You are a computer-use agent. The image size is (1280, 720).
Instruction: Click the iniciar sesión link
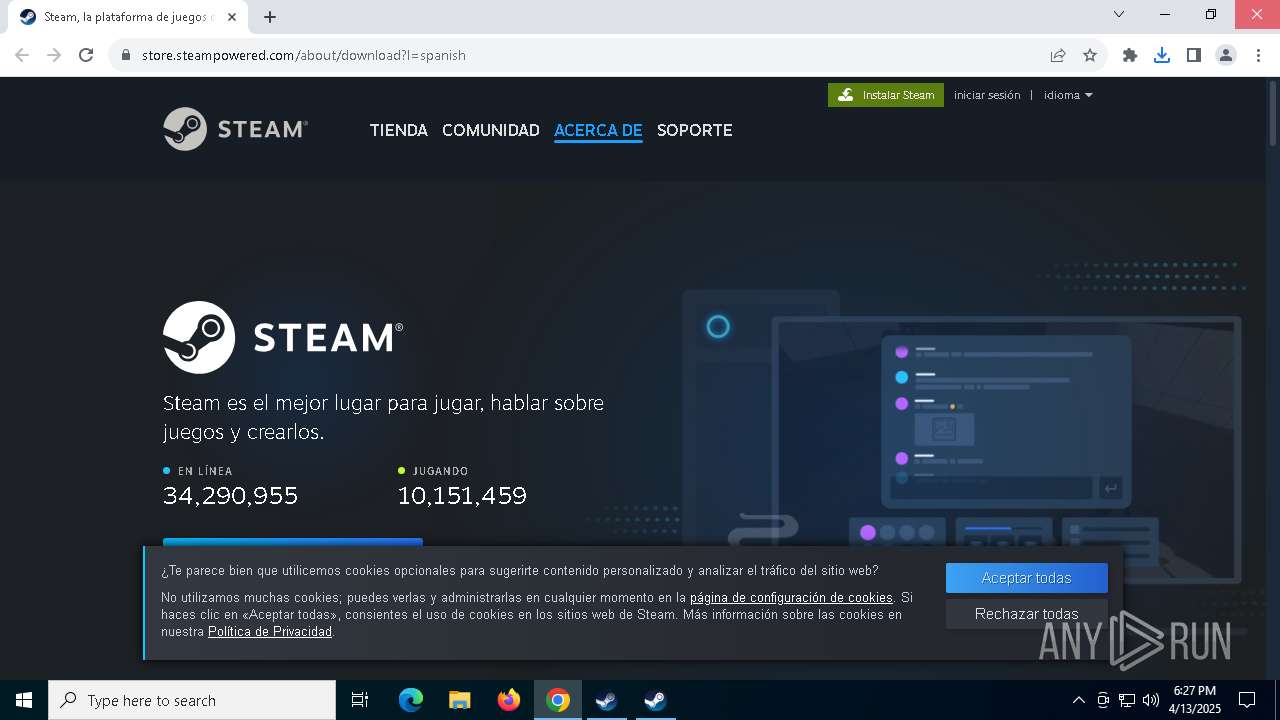coord(987,95)
